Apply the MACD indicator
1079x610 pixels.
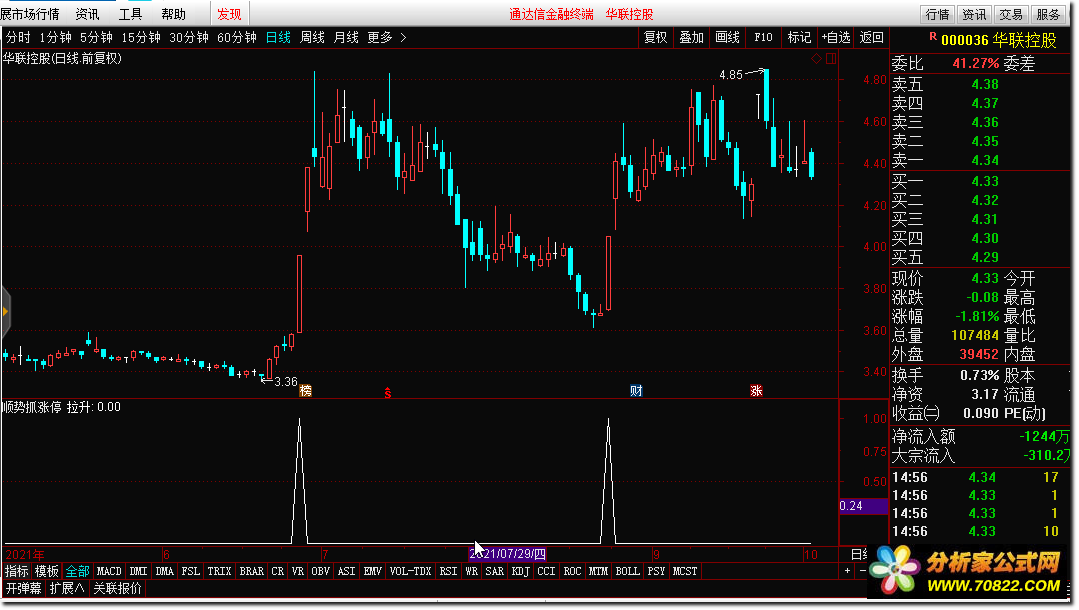pyautogui.click(x=109, y=571)
